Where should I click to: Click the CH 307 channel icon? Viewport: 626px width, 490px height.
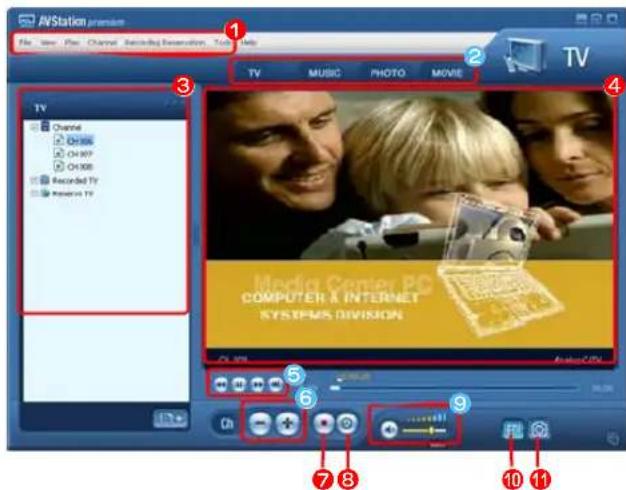point(59,153)
